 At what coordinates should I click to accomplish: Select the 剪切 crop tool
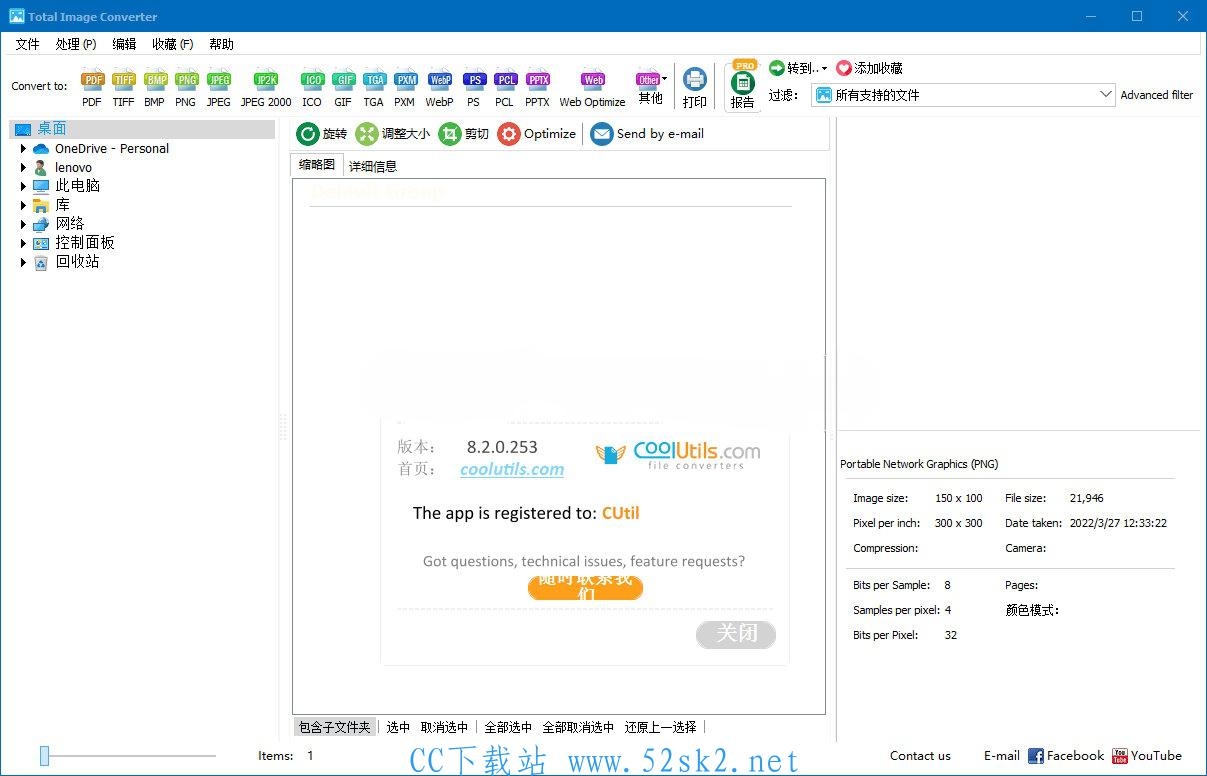click(x=464, y=134)
